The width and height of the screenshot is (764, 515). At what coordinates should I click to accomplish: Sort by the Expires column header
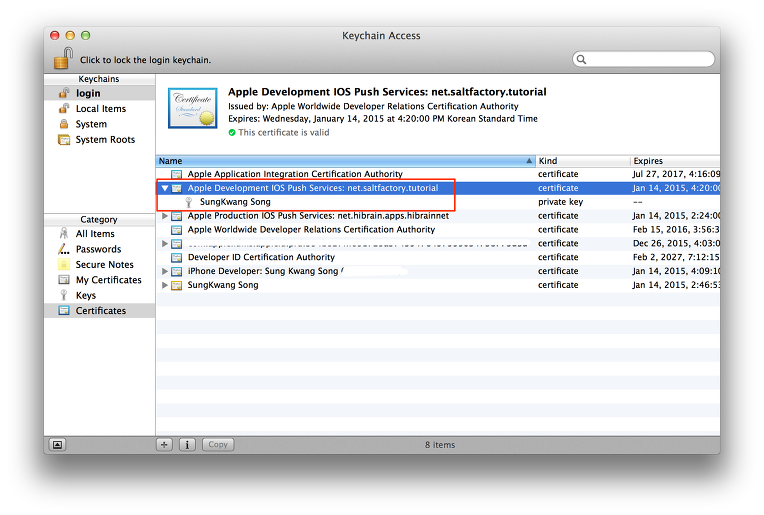(x=675, y=161)
